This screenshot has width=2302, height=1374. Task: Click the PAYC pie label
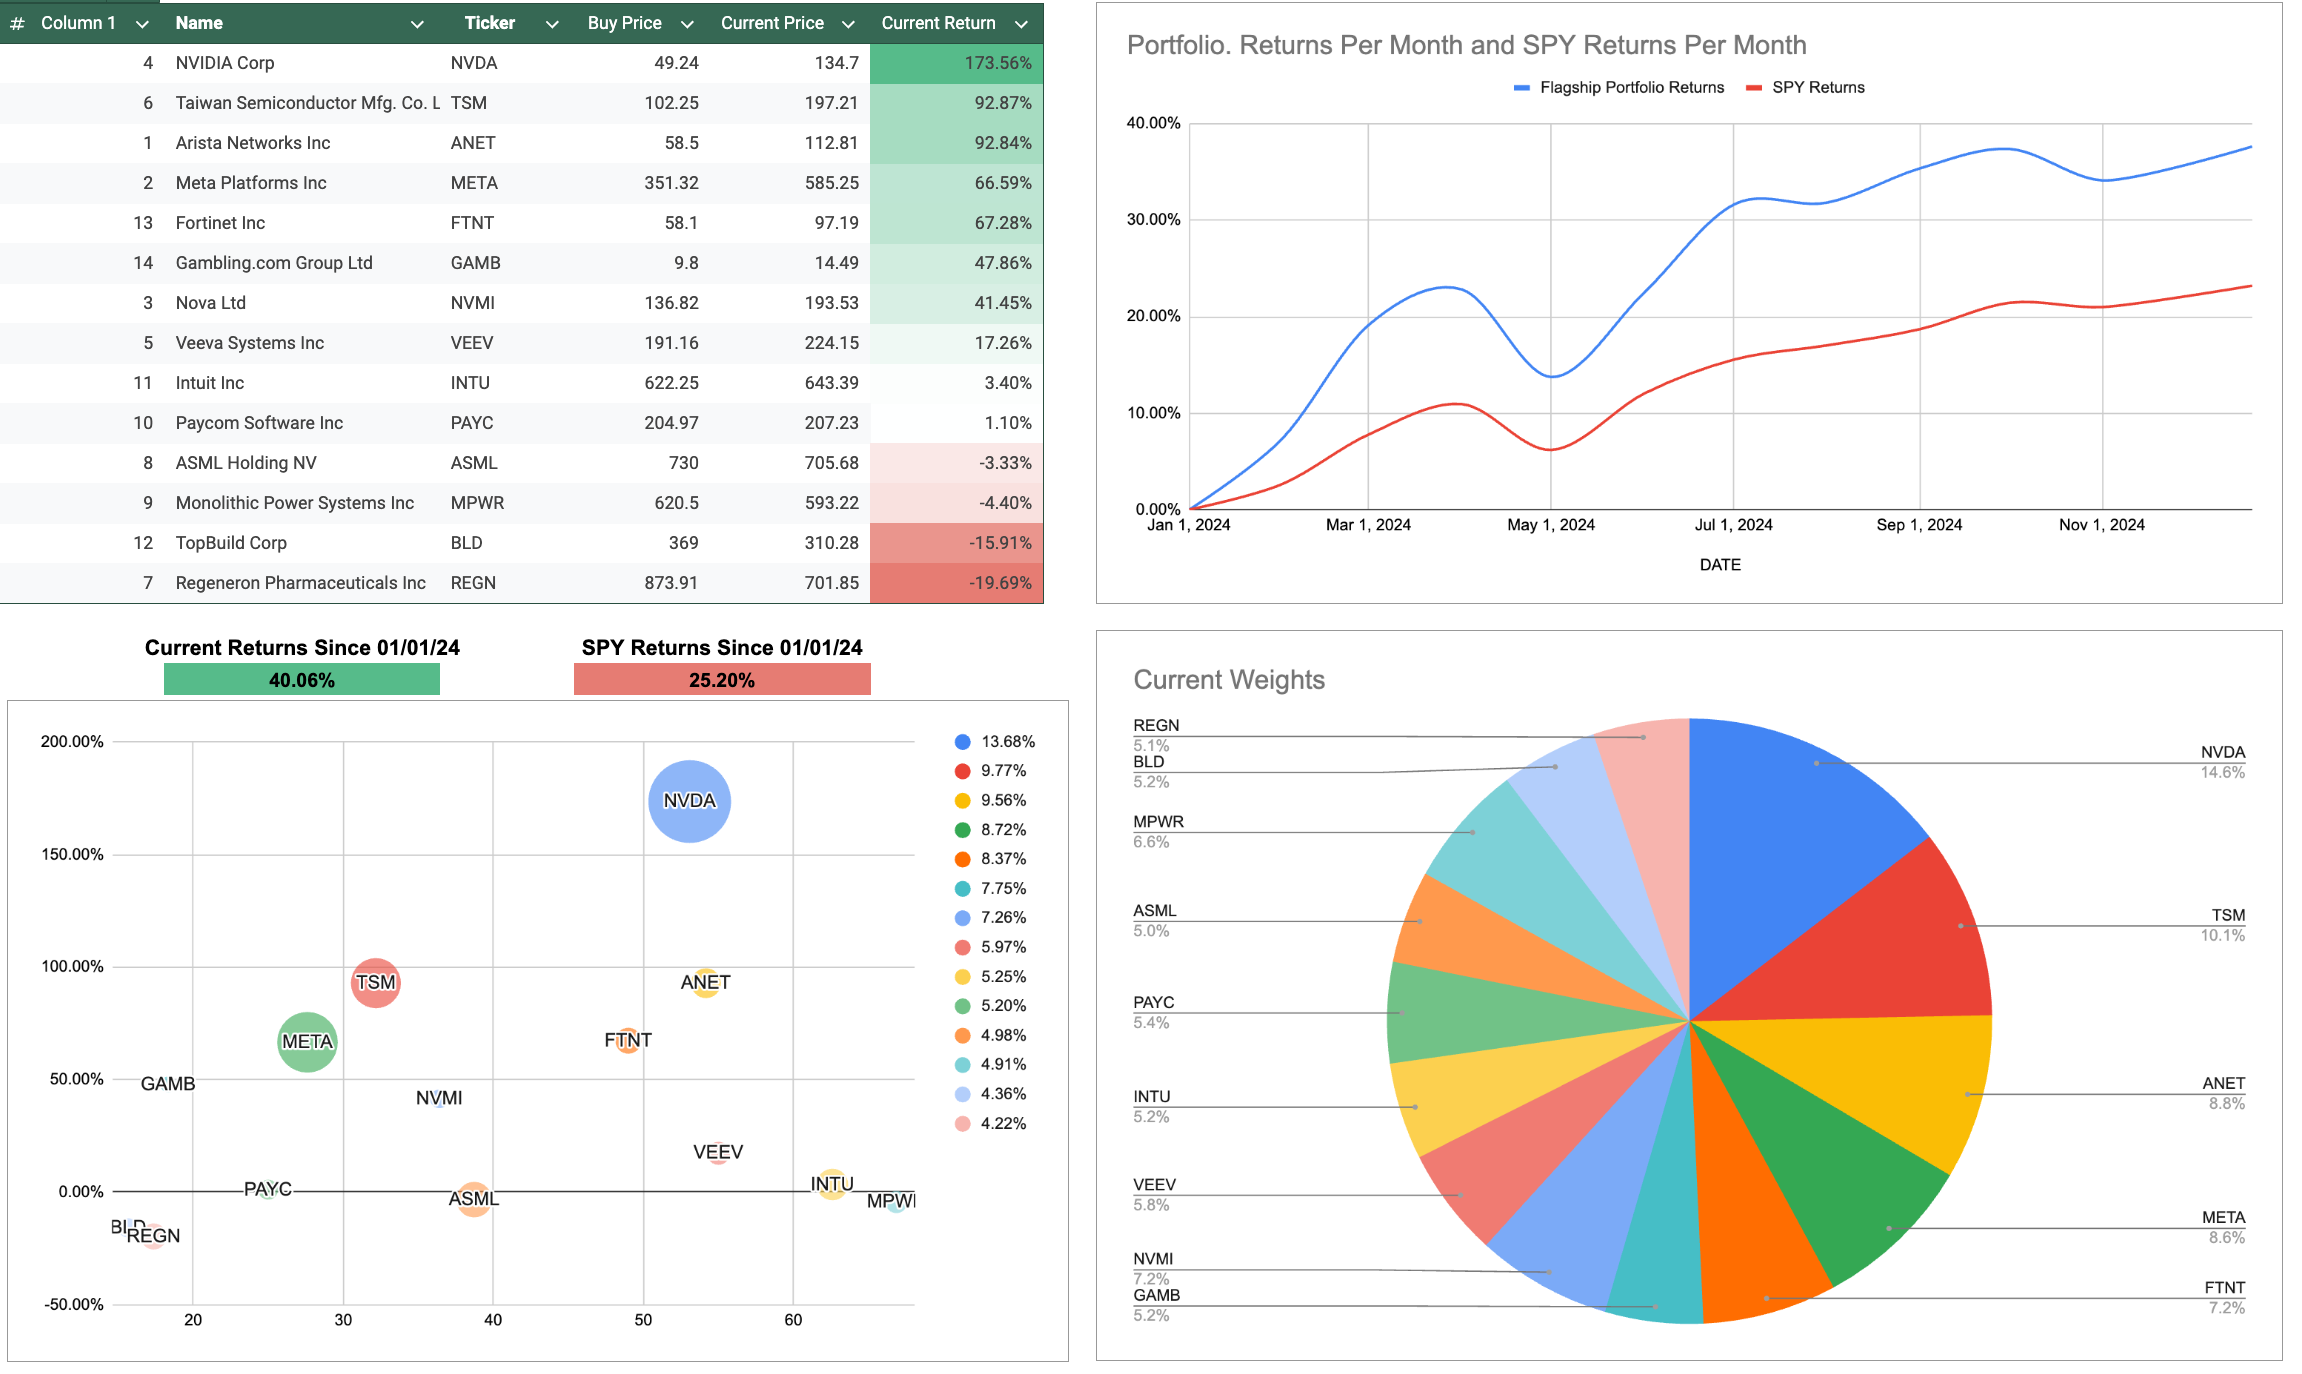click(1154, 1003)
